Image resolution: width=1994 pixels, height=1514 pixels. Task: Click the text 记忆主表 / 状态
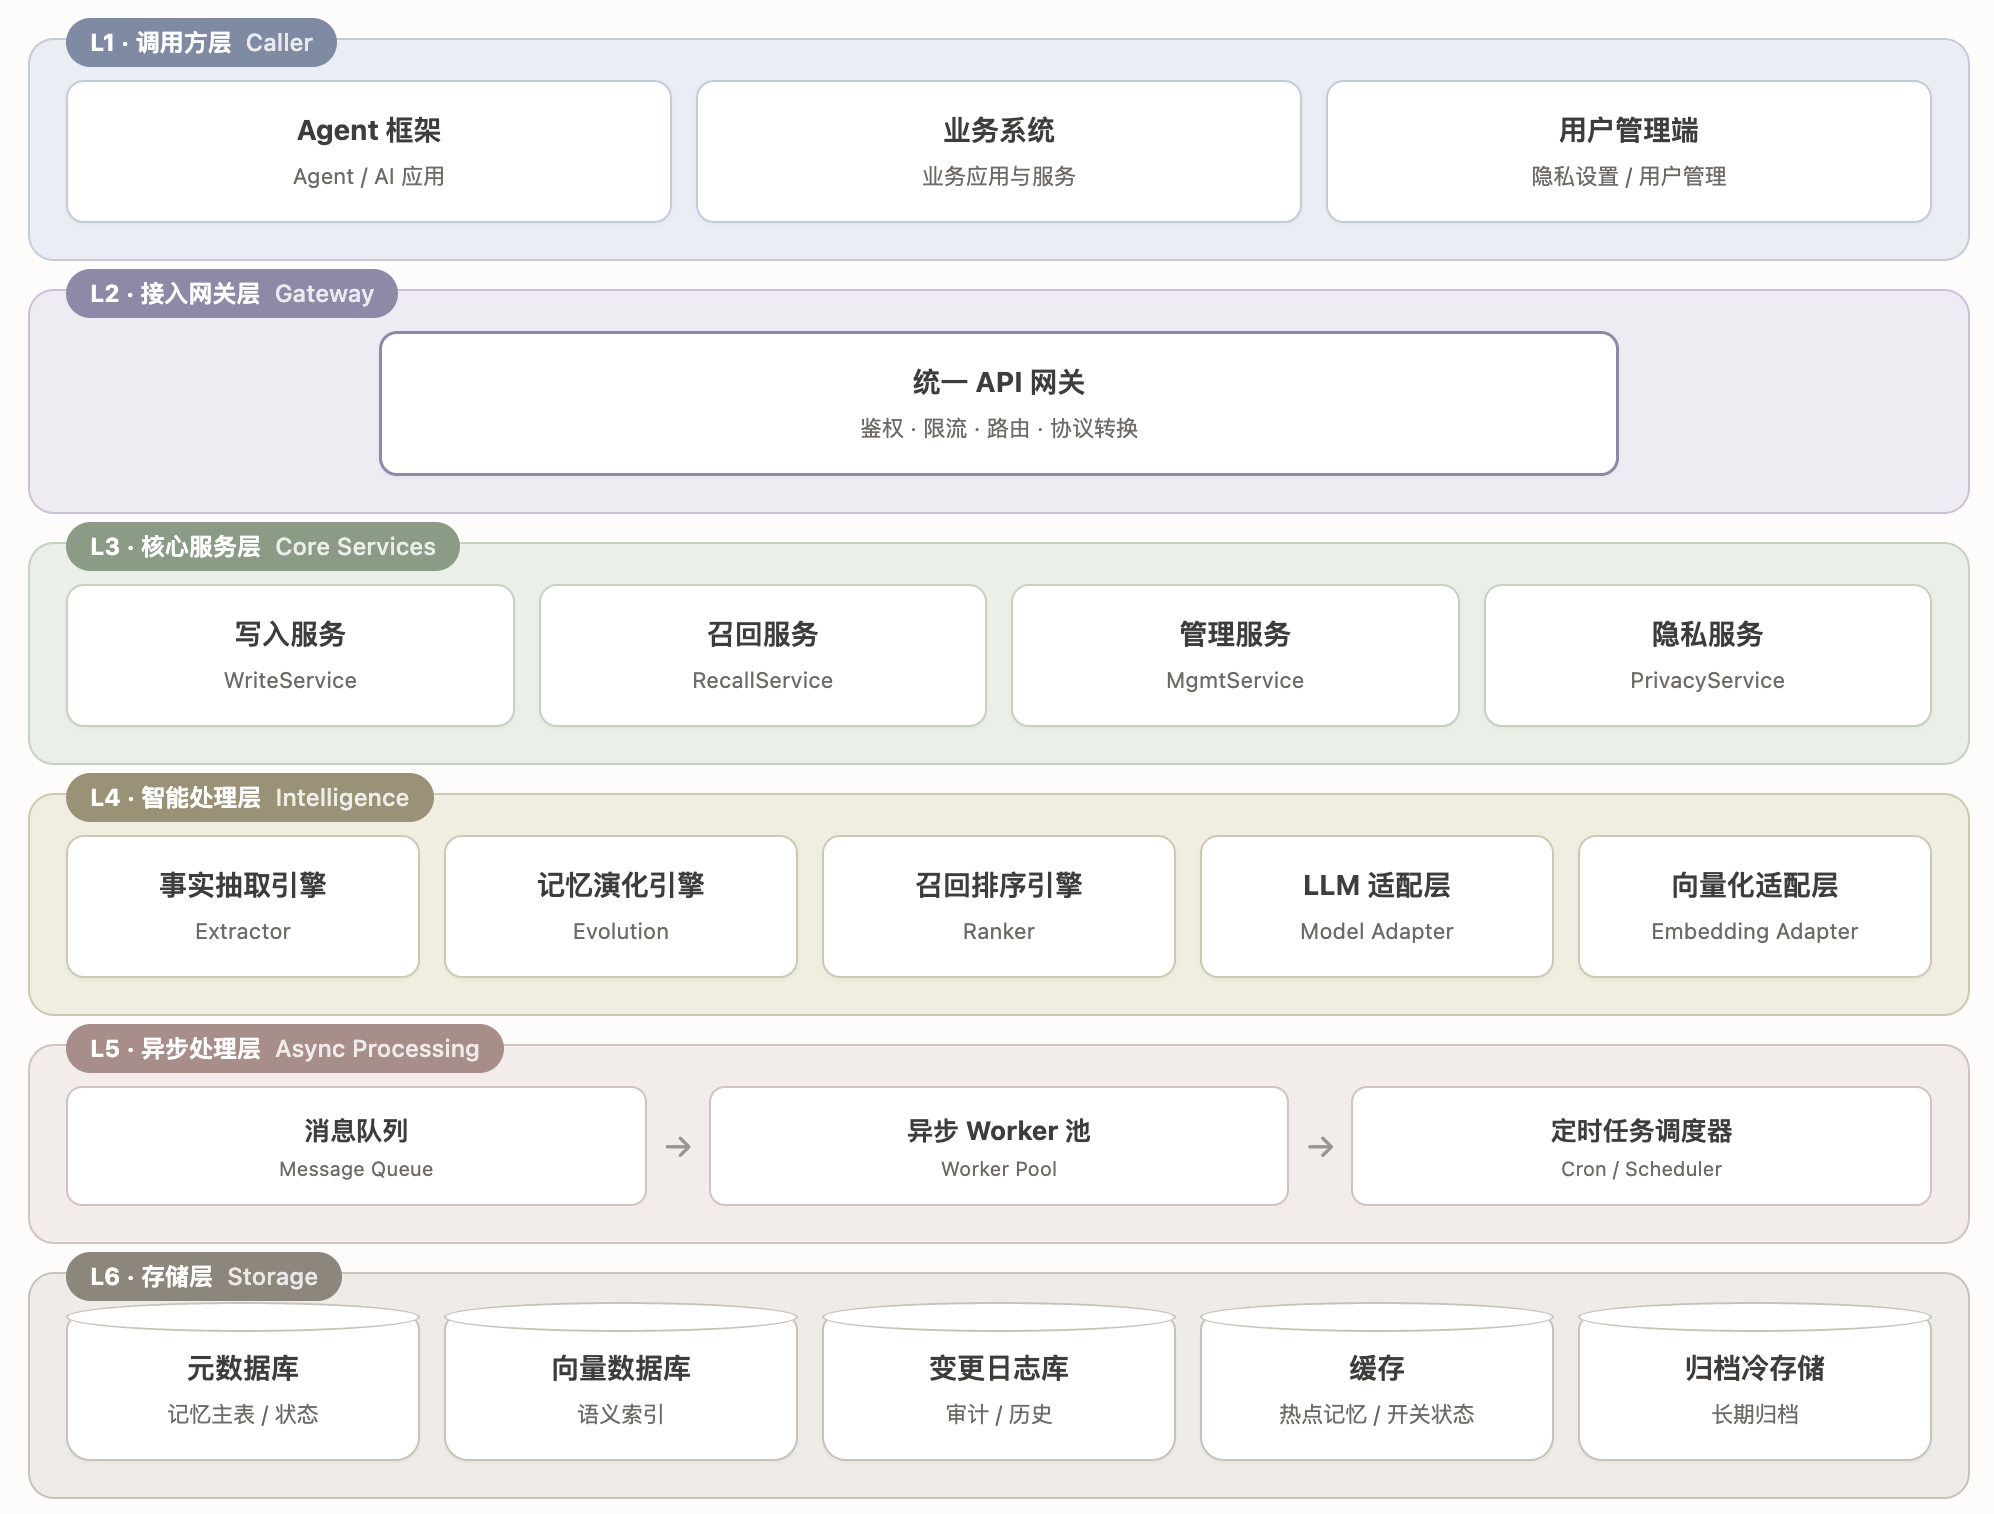tap(243, 1415)
